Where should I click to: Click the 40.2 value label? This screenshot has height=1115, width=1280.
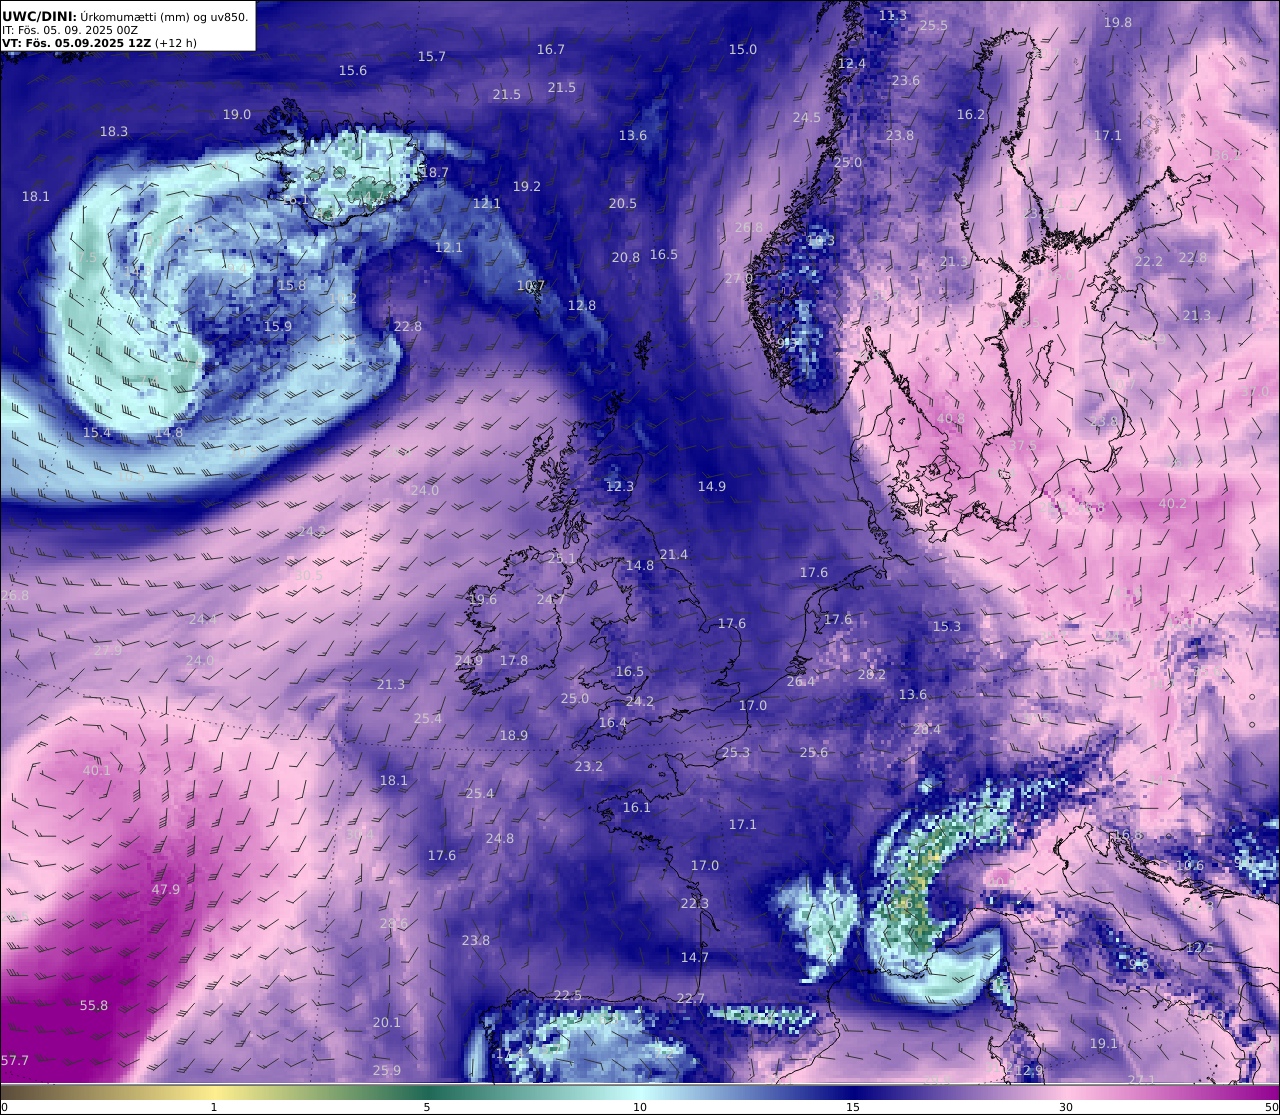(1173, 504)
